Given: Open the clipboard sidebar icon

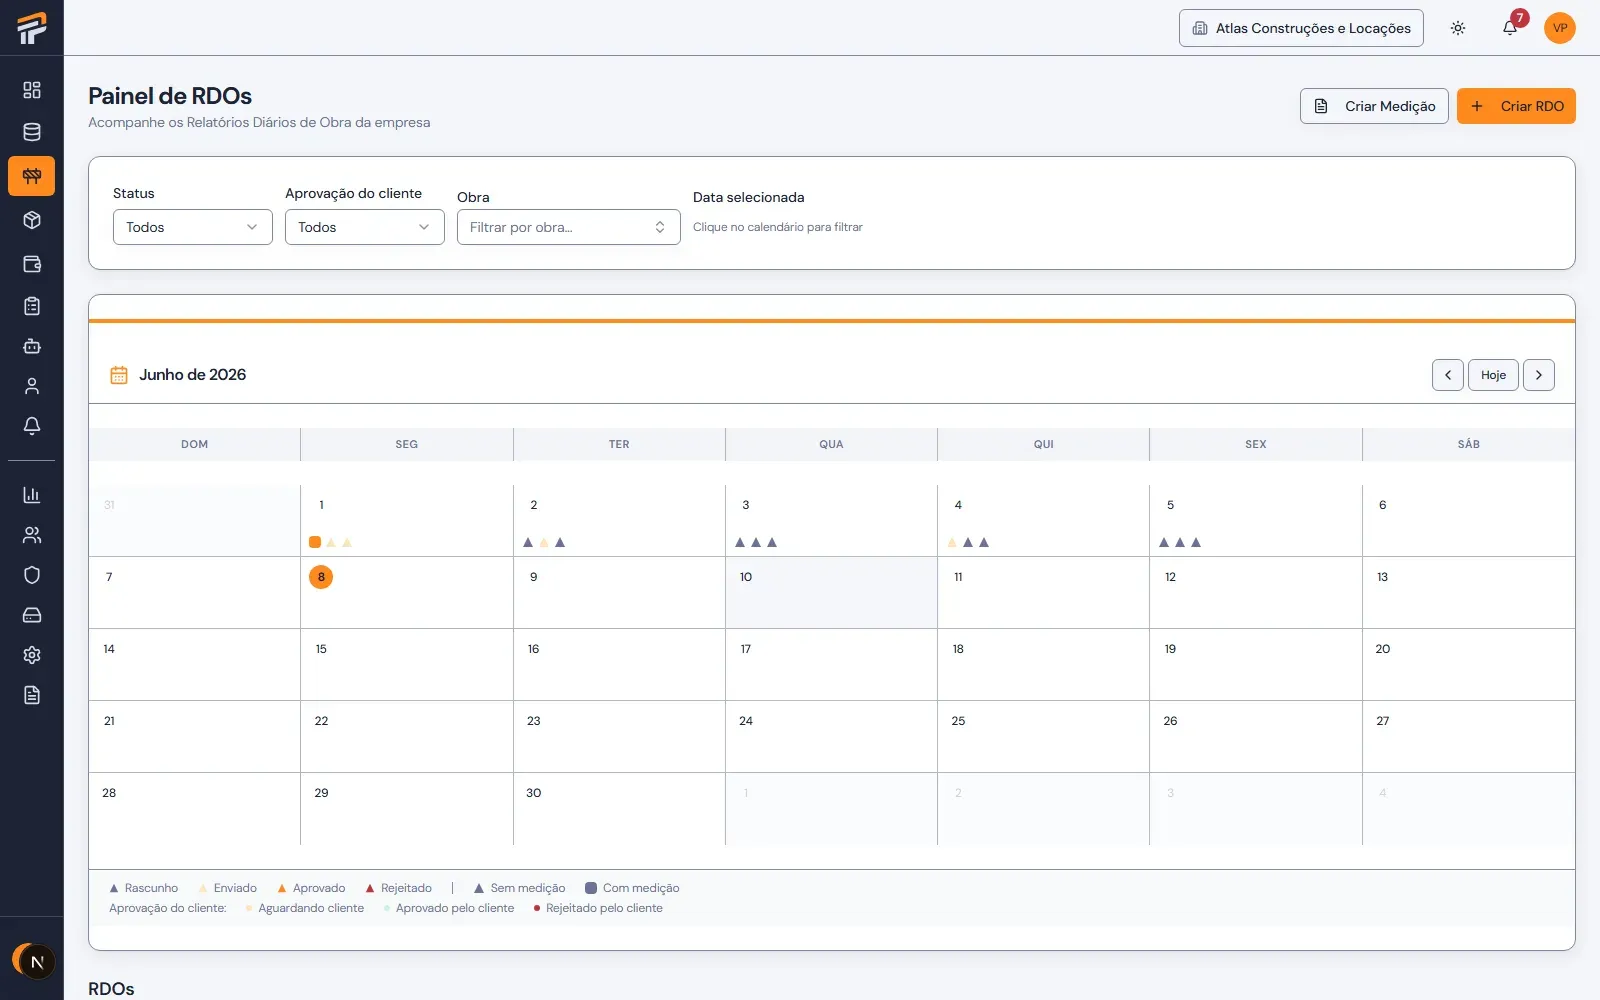Looking at the screenshot, I should (32, 306).
